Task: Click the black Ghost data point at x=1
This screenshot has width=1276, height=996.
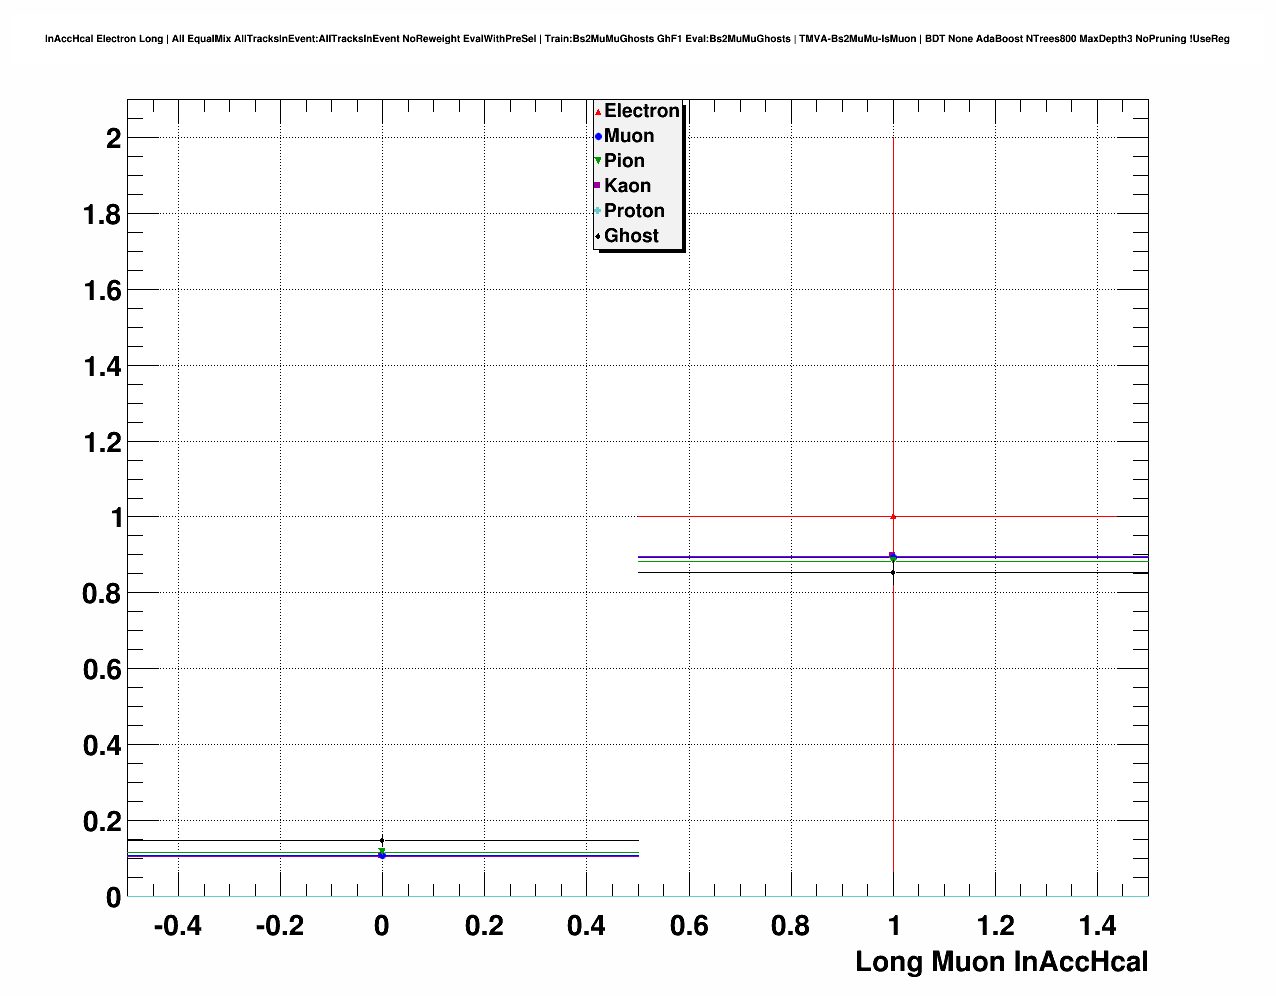Action: coord(893,572)
